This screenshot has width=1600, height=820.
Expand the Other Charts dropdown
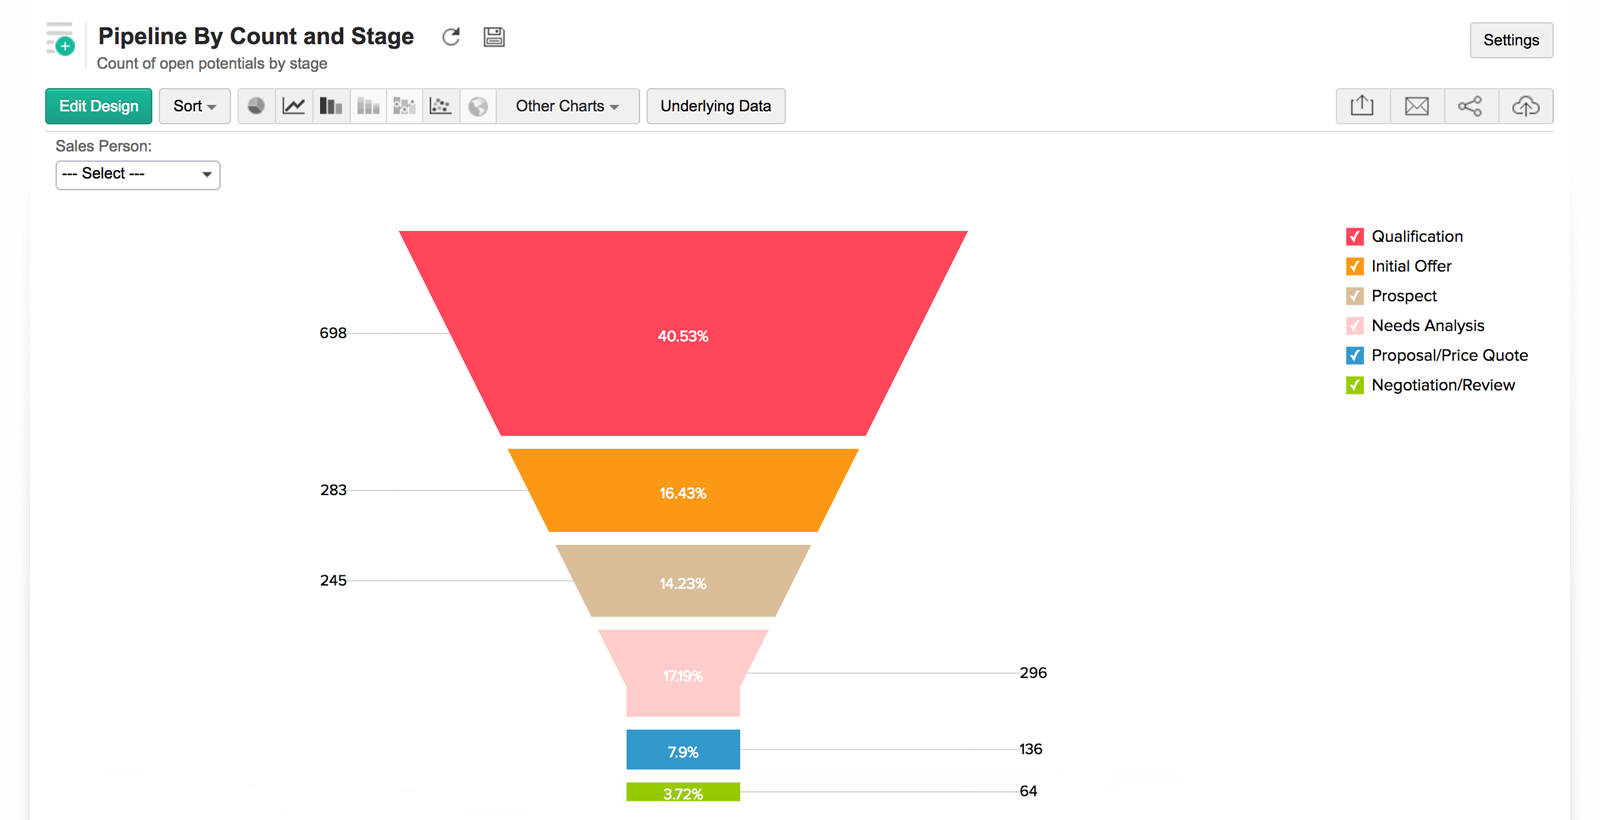pos(567,106)
